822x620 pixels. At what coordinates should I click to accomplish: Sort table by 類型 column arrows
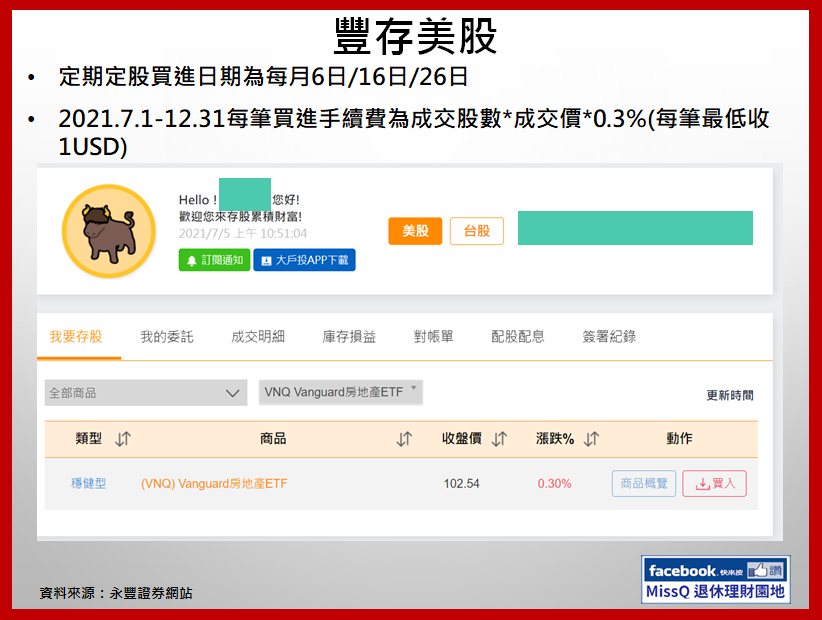pyautogui.click(x=123, y=439)
